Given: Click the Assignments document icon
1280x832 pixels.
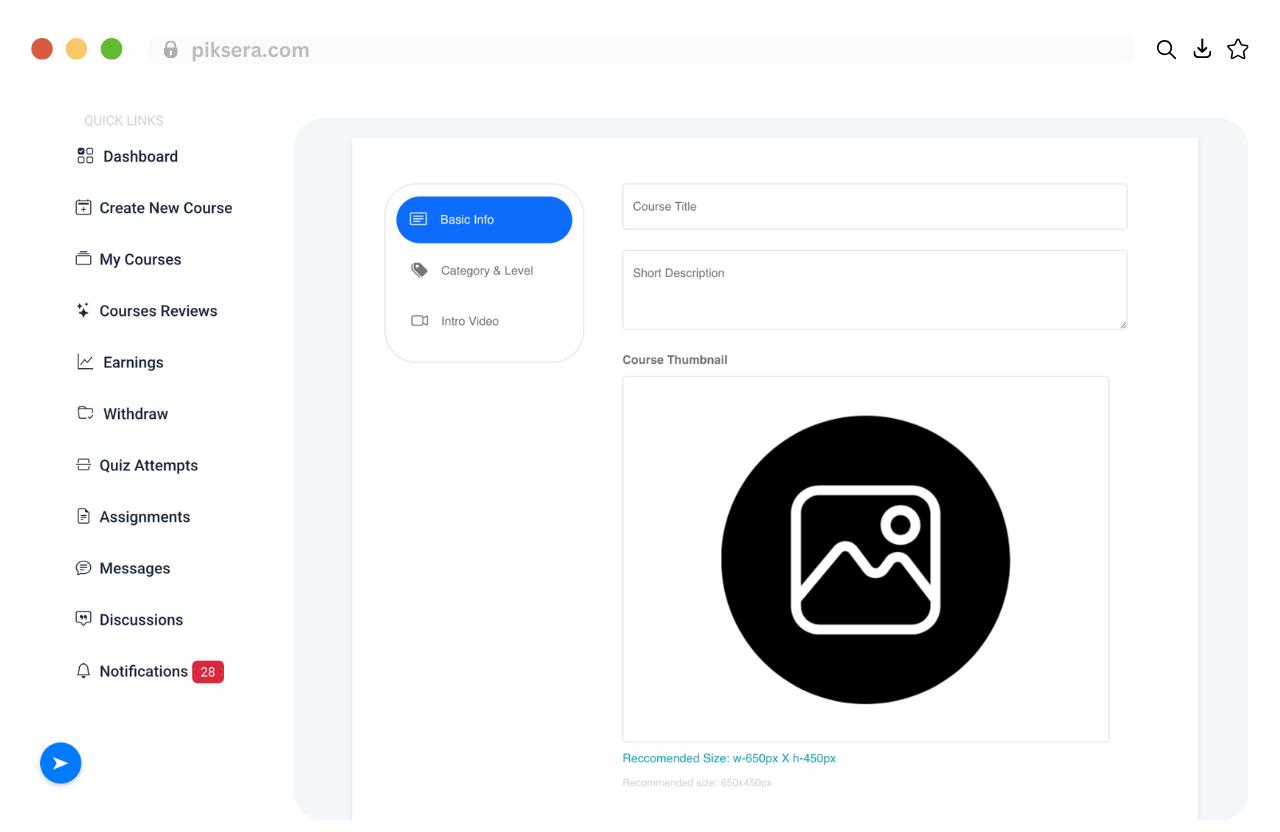Looking at the screenshot, I should (x=83, y=516).
